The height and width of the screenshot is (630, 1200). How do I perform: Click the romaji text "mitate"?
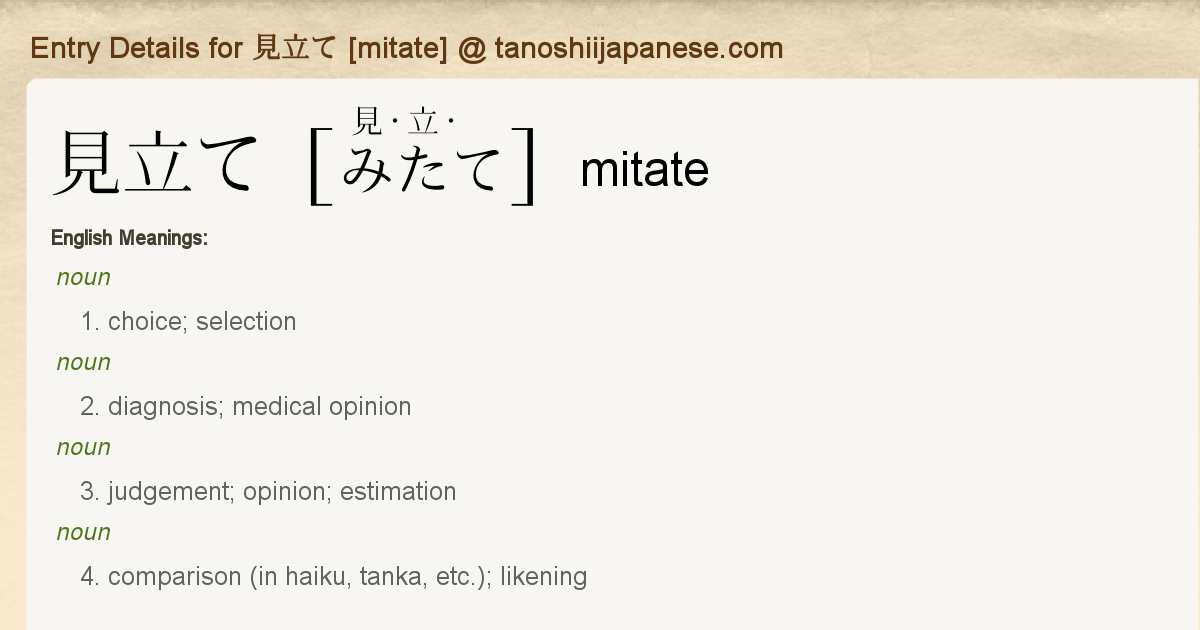pyautogui.click(x=644, y=170)
